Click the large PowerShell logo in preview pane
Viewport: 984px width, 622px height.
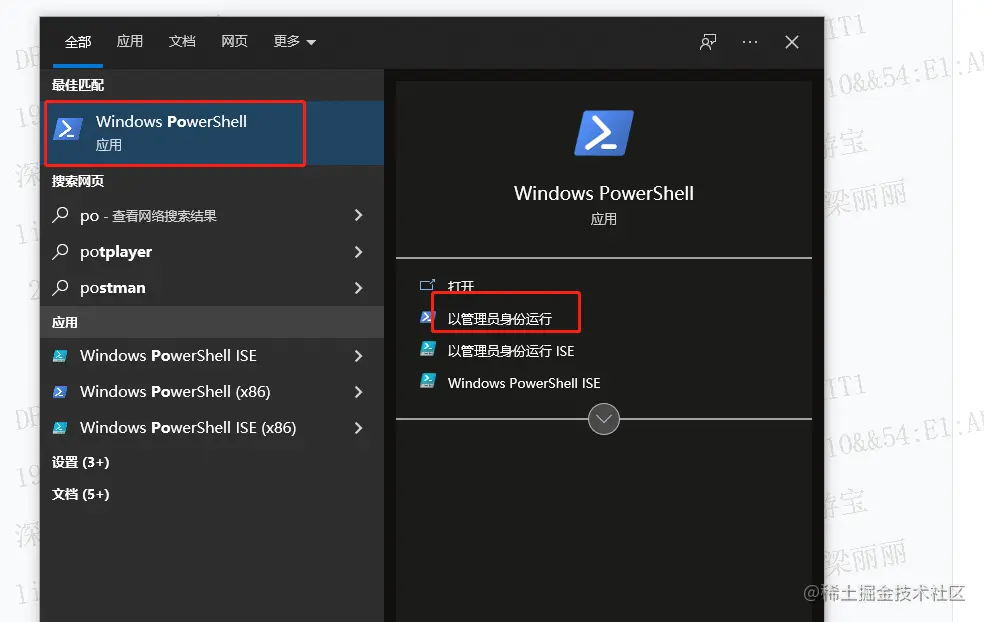tap(604, 133)
